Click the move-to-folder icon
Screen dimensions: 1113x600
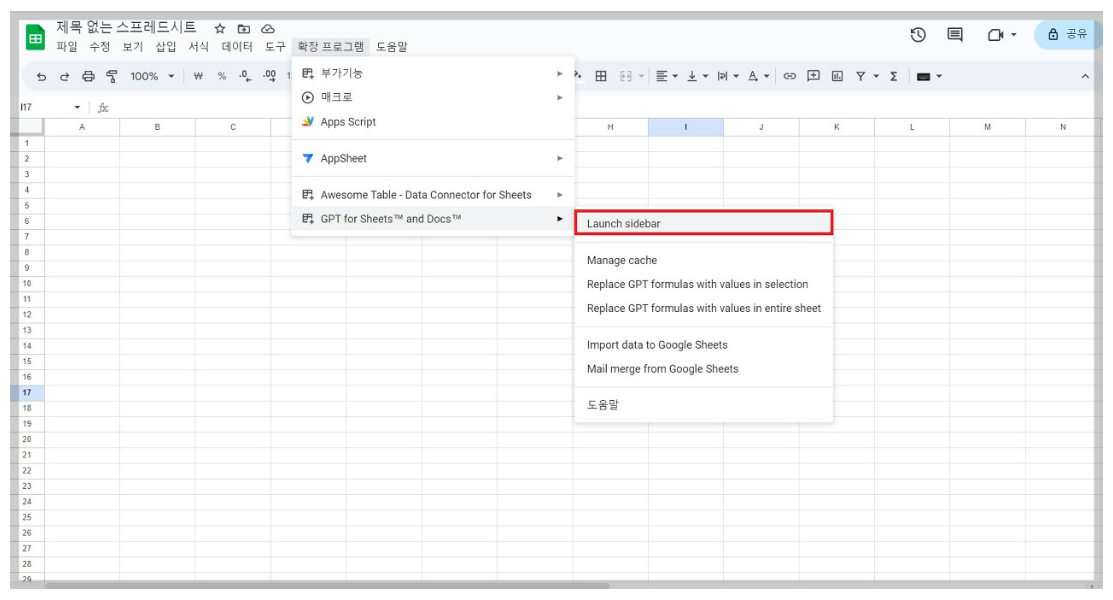pos(243,28)
